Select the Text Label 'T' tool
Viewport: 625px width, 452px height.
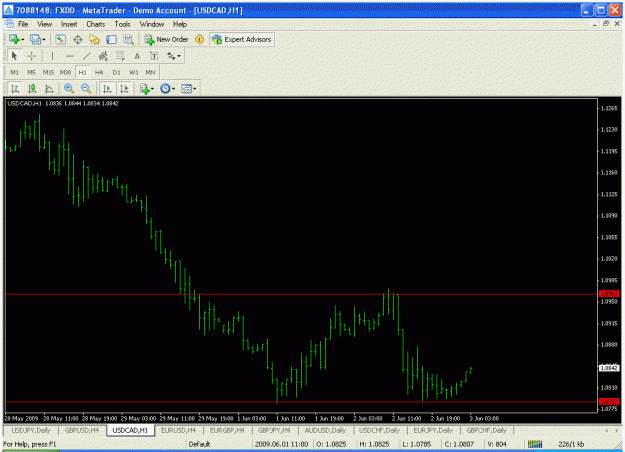point(154,56)
